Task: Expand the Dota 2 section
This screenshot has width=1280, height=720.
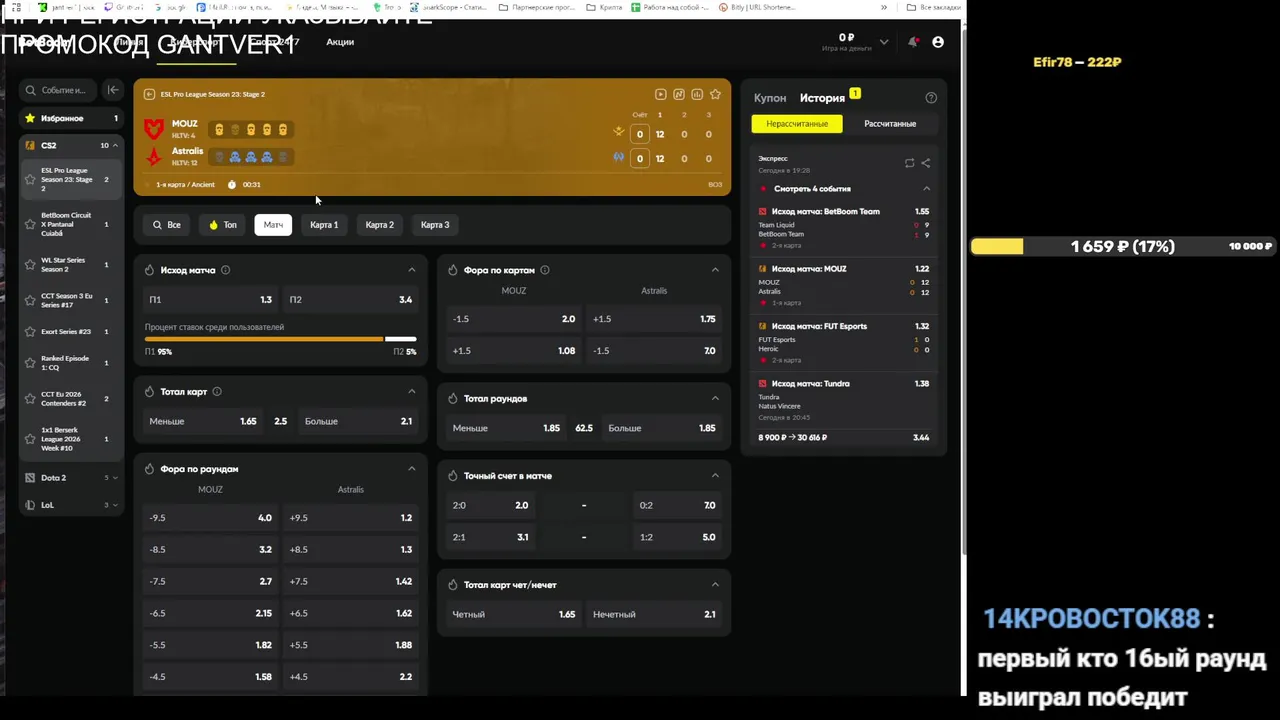Action: (x=115, y=478)
